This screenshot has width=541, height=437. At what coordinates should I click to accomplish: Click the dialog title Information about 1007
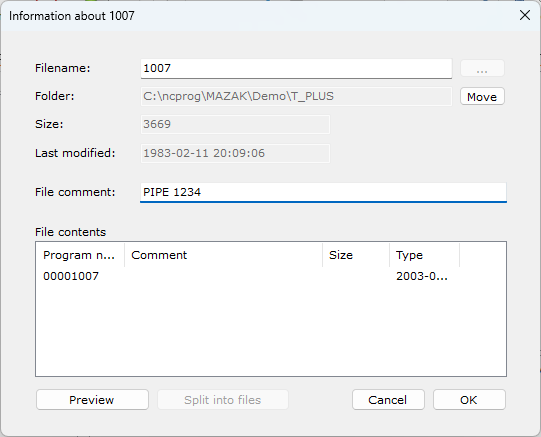coord(72,16)
